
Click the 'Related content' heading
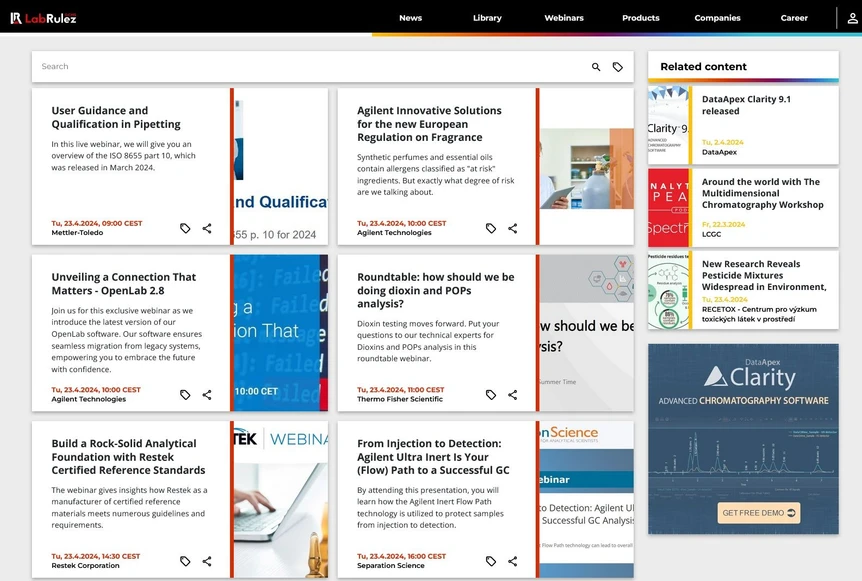pyautogui.click(x=703, y=67)
